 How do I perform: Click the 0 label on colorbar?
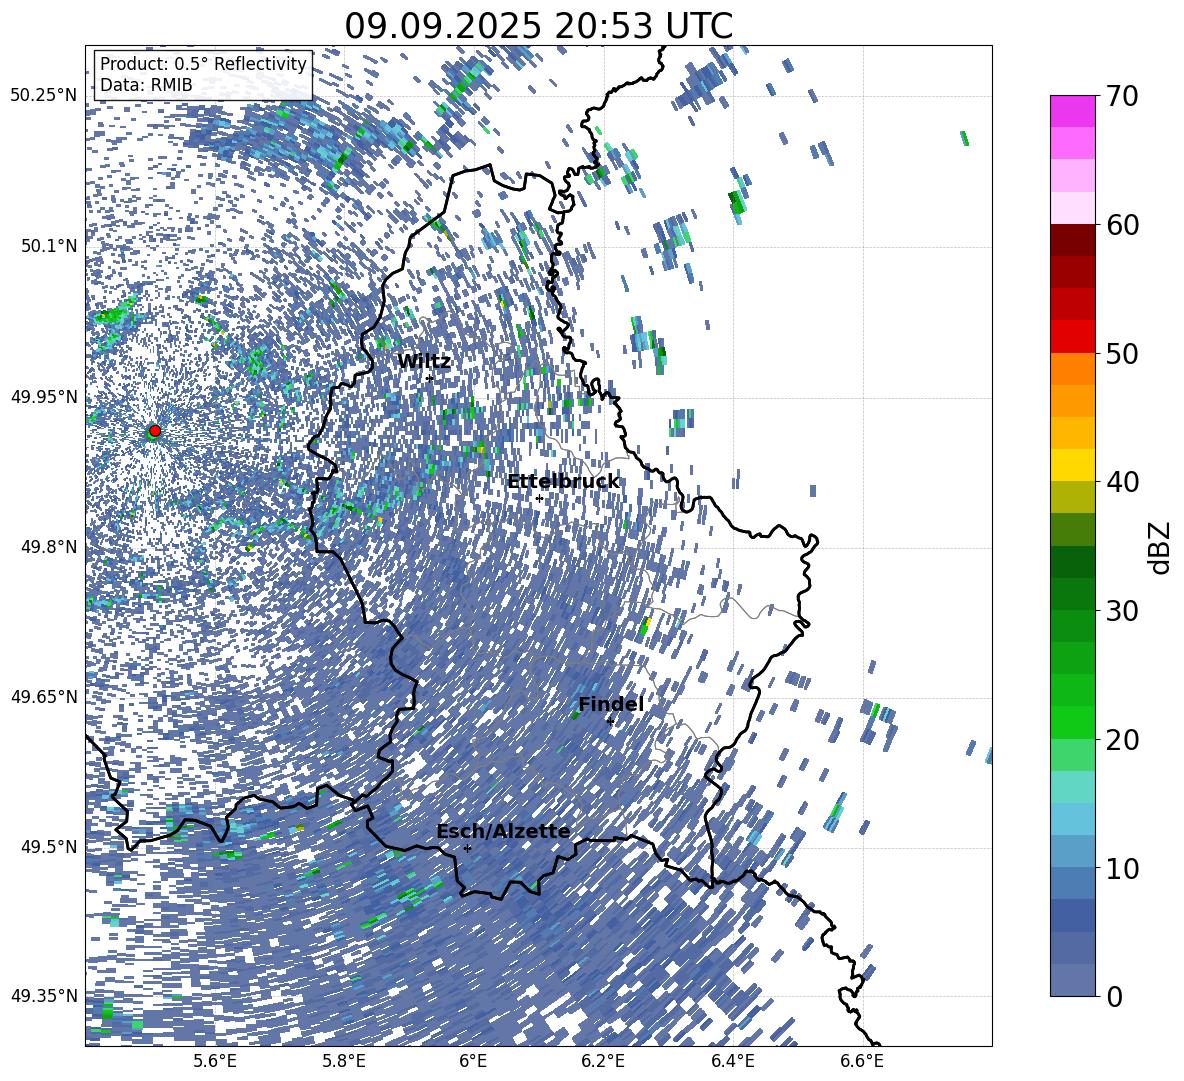pos(1115,996)
